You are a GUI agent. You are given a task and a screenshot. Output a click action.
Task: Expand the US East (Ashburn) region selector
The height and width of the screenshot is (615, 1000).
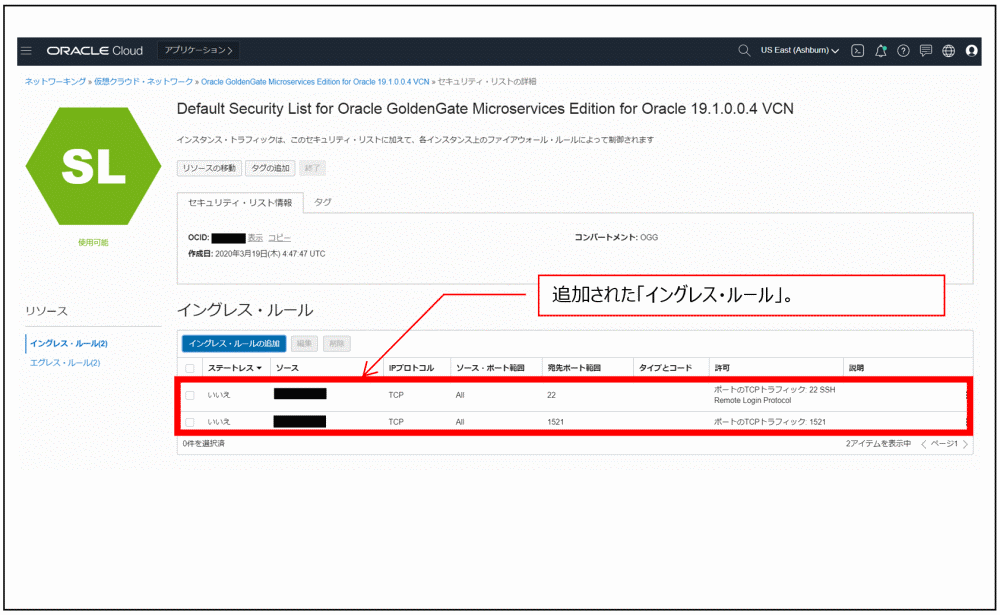click(799, 50)
